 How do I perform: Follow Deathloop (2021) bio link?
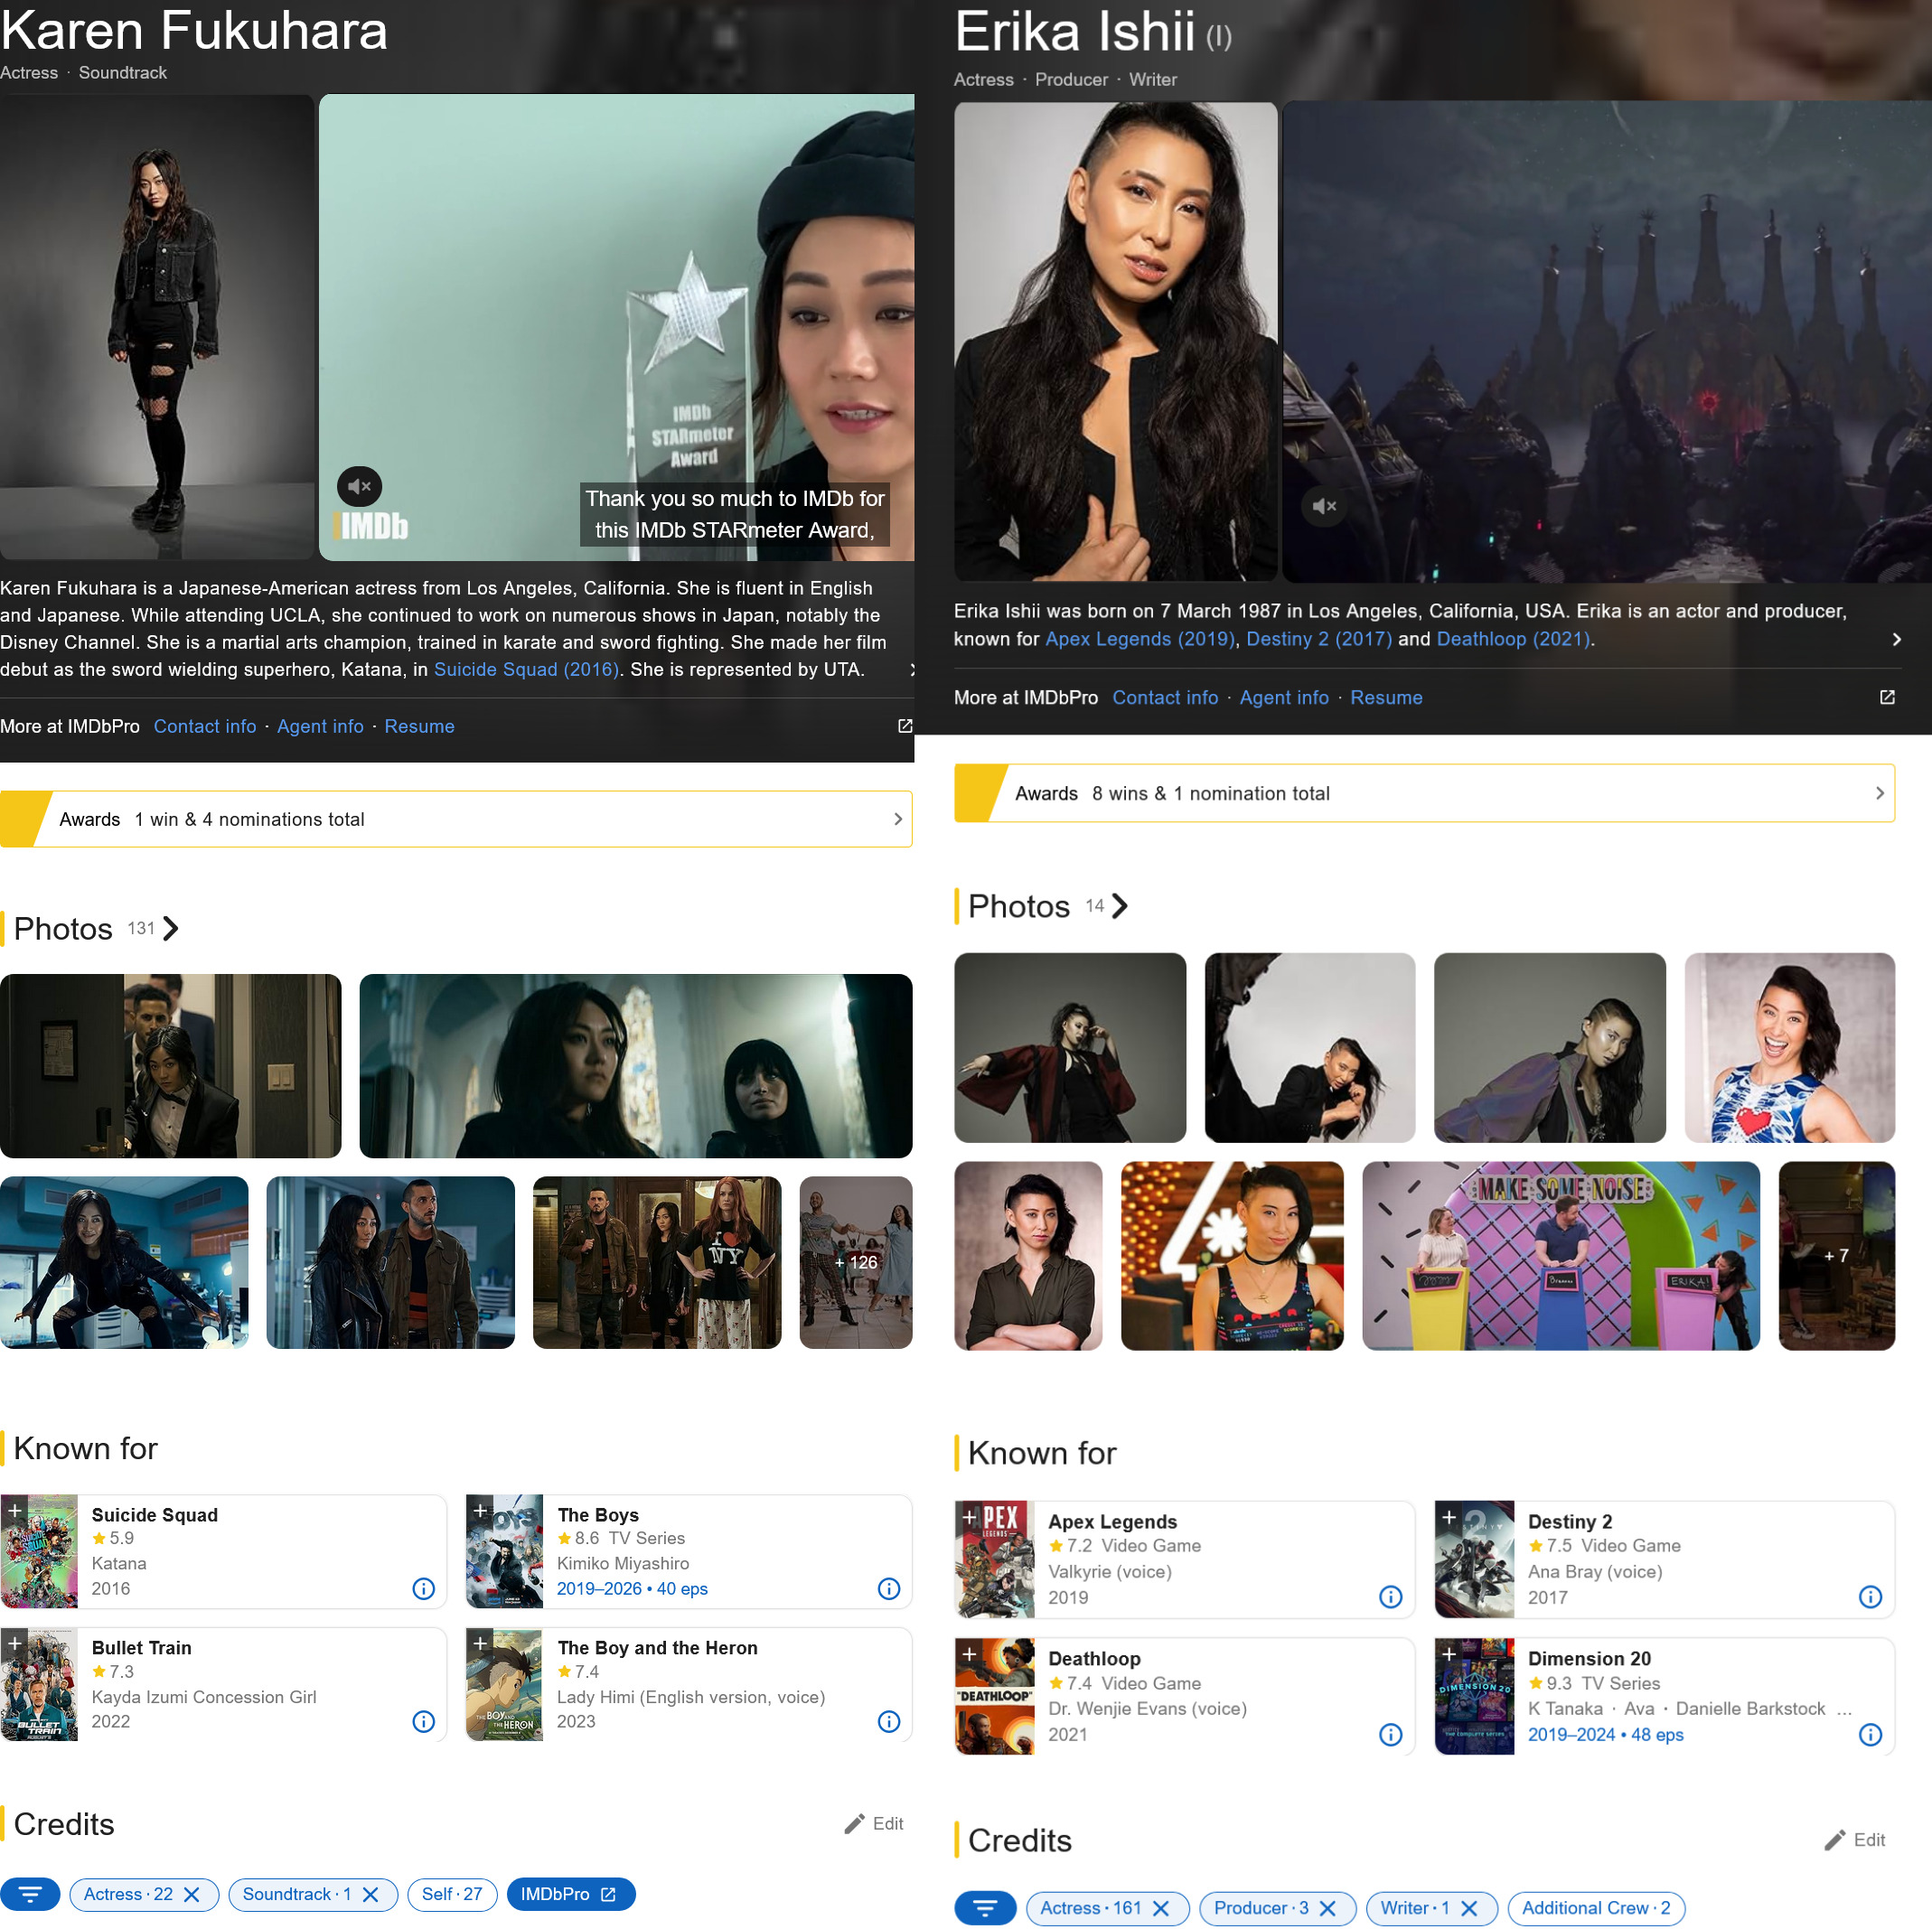click(x=1513, y=638)
